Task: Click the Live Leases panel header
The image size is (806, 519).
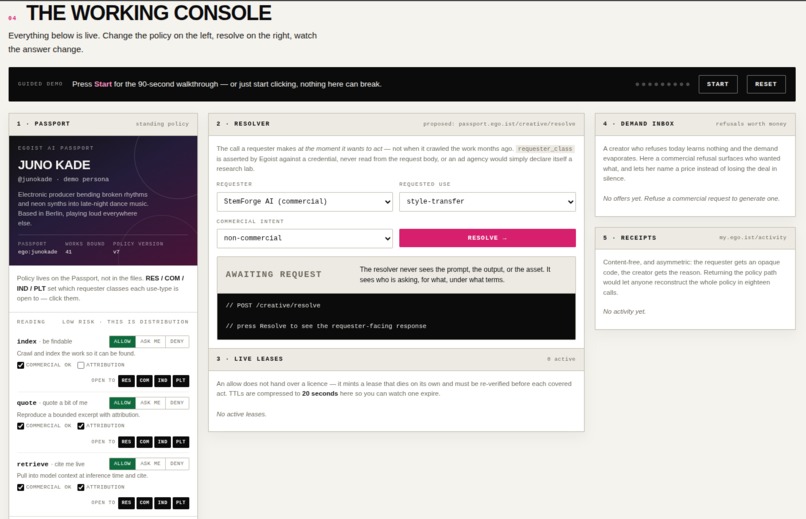Action: [x=396, y=359]
